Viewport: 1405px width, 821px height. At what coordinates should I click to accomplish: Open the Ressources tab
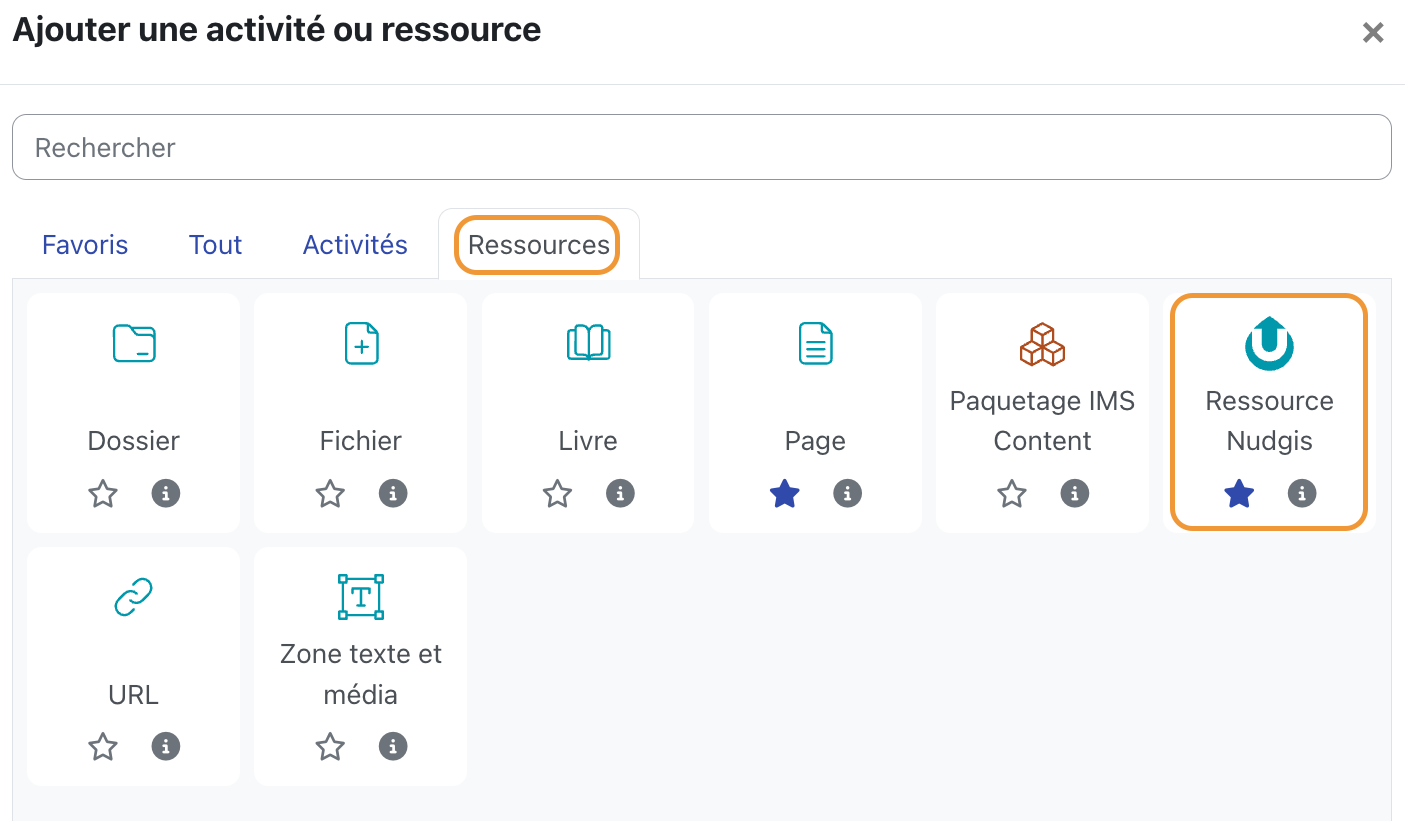click(x=538, y=245)
